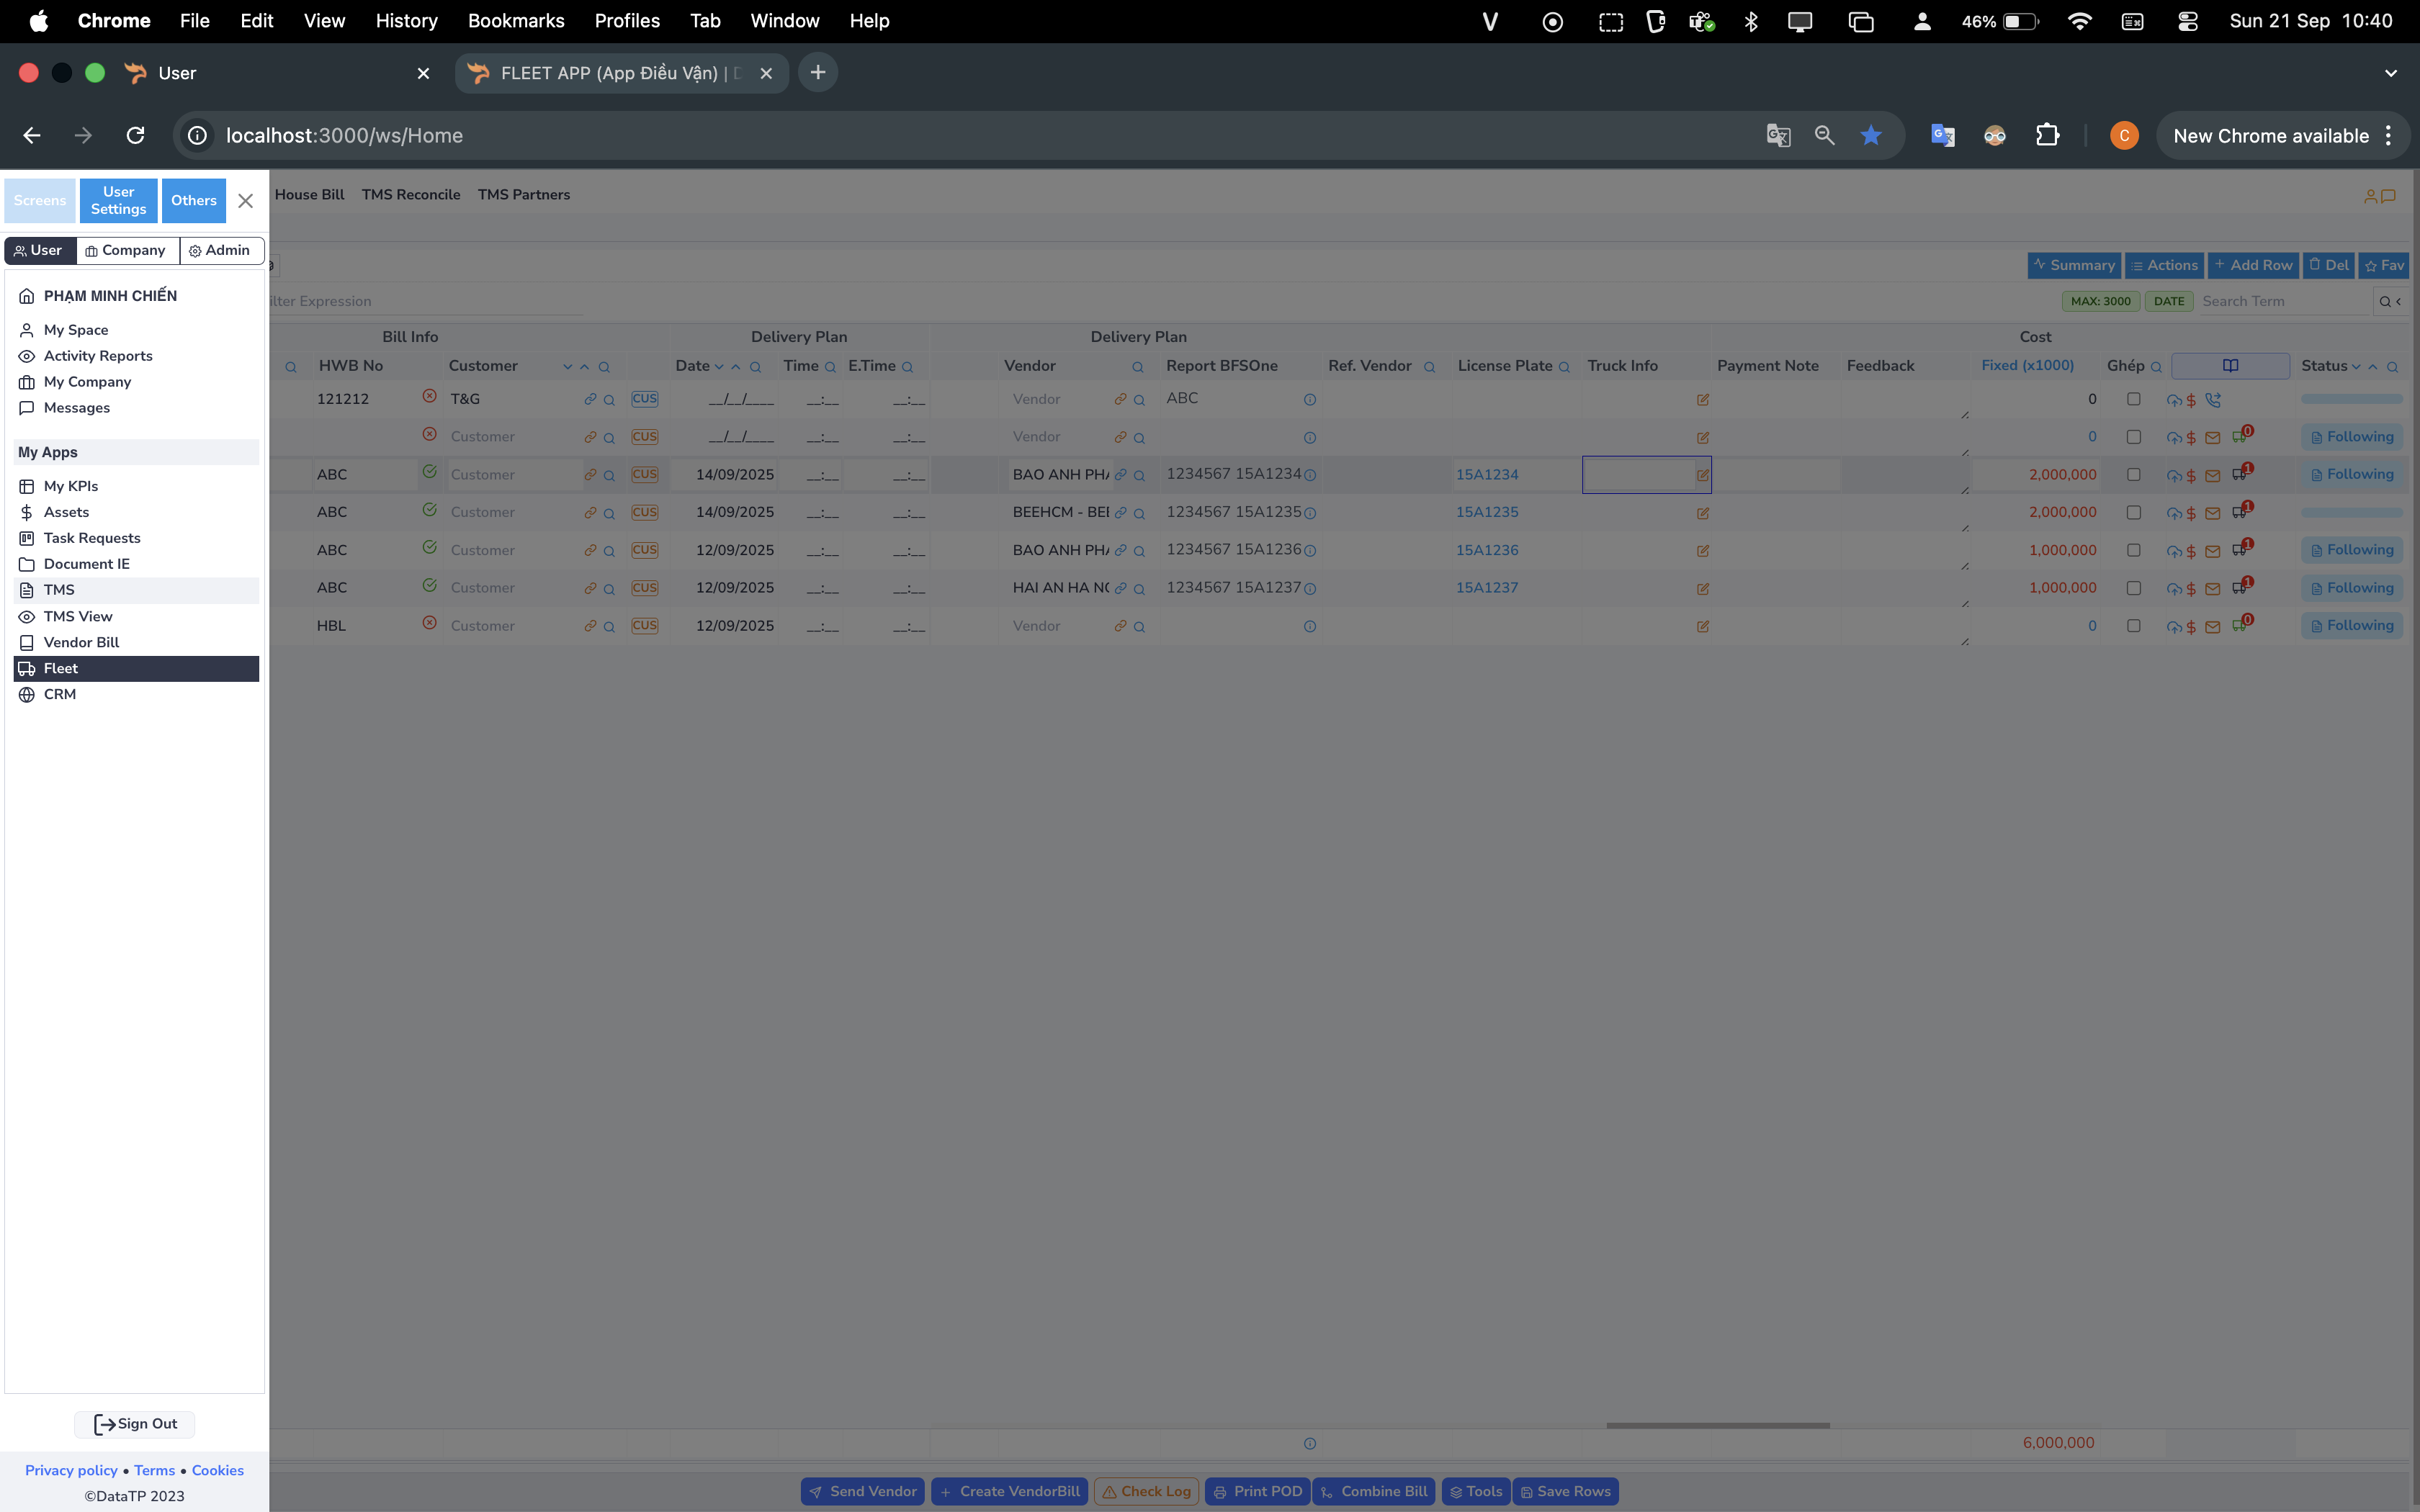
Task: Check the Ghép box for the 15A1234 row
Action: click(2133, 475)
